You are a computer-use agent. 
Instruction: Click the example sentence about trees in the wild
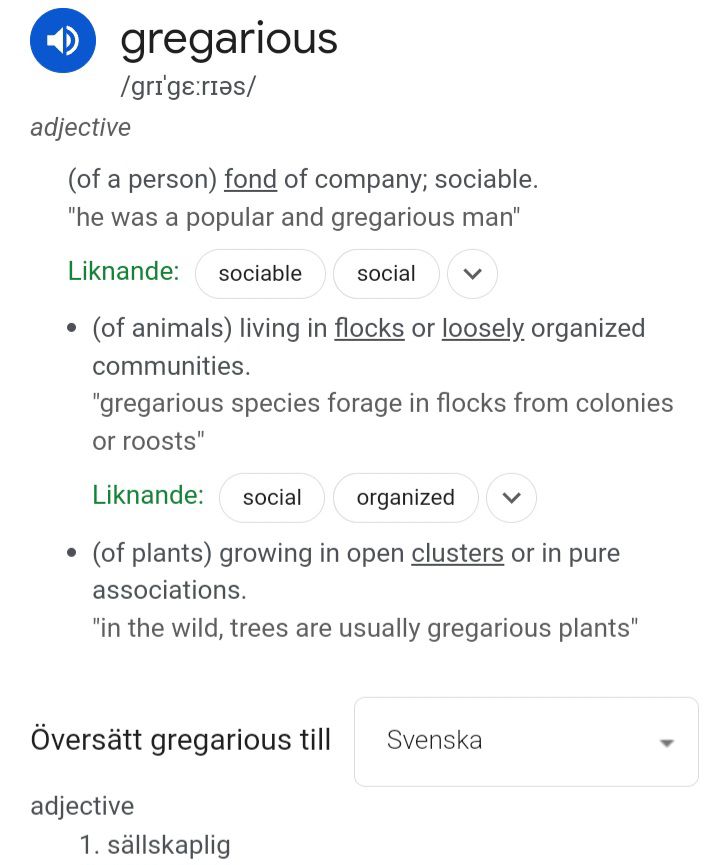pos(365,628)
